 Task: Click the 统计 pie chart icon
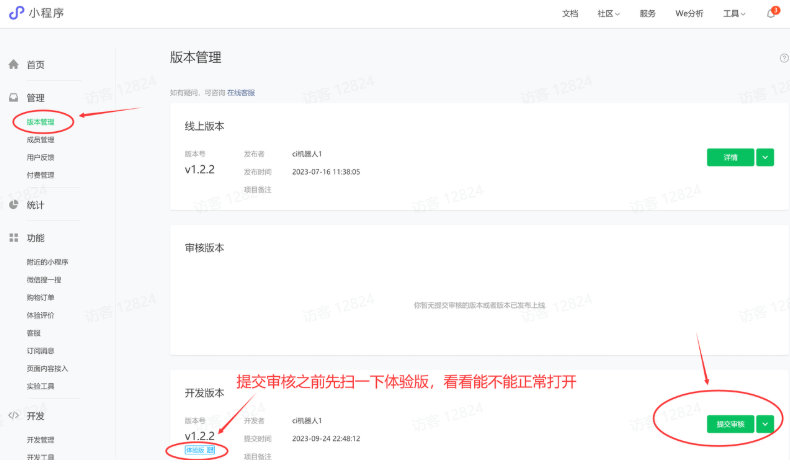pyautogui.click(x=14, y=205)
